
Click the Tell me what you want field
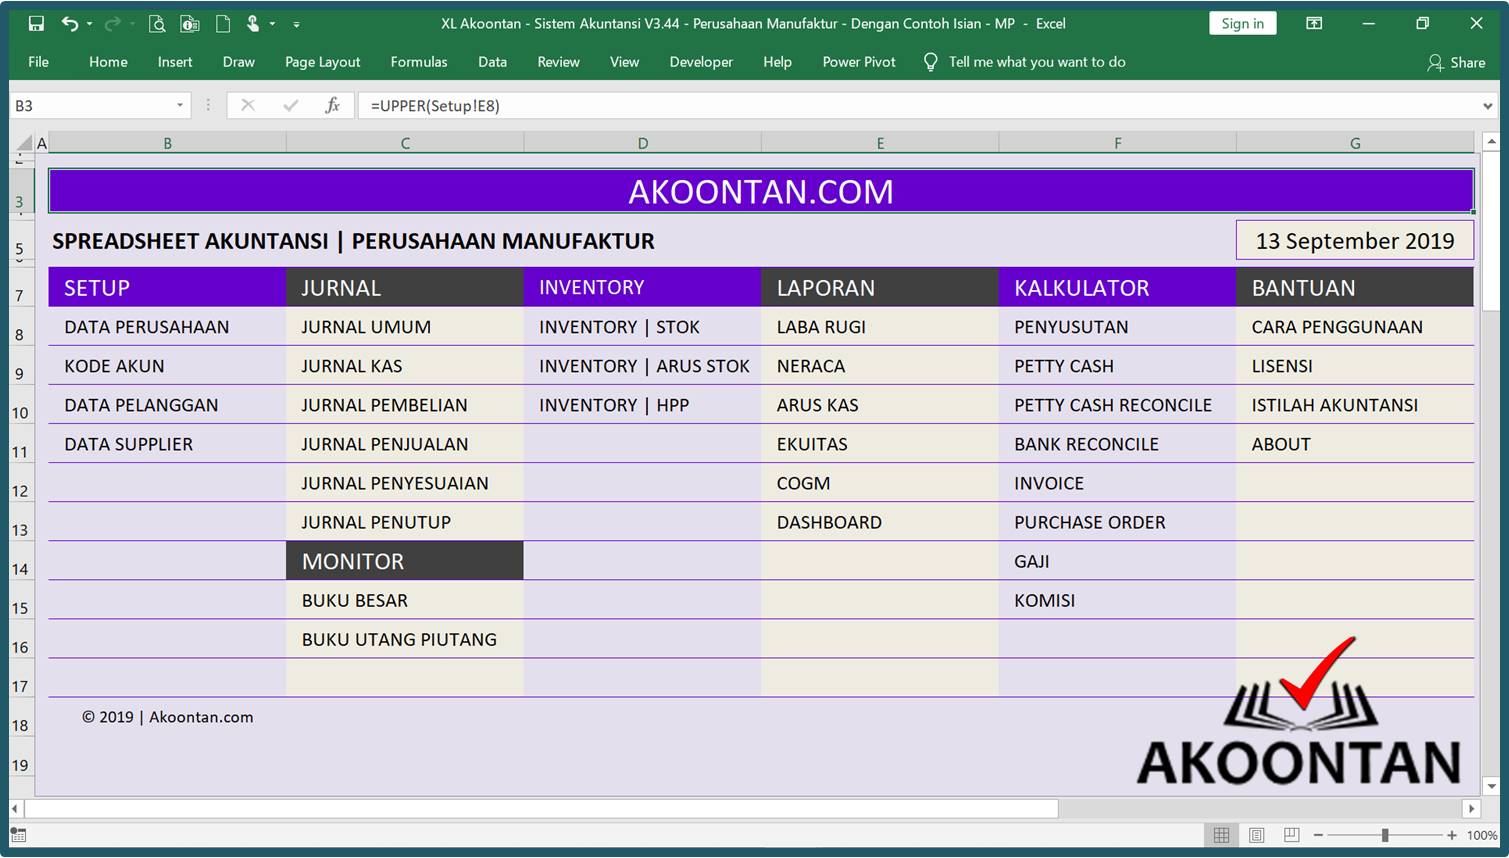pos(1037,62)
